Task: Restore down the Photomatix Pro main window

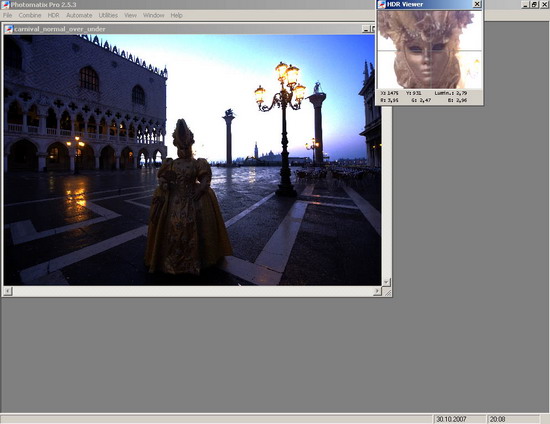Action: [534, 5]
